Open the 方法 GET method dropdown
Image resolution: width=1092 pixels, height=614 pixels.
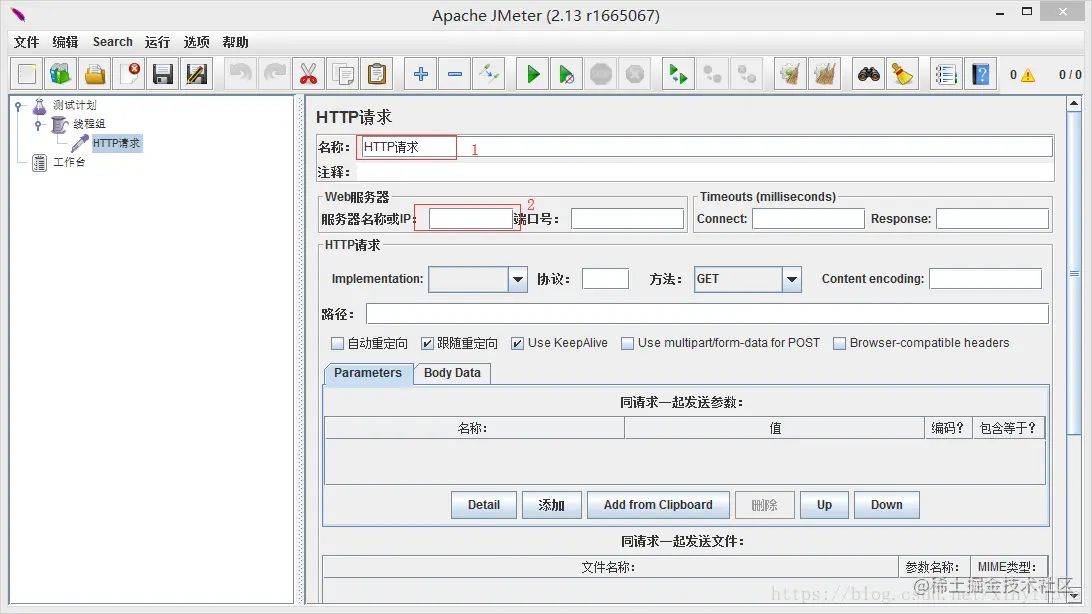click(792, 279)
